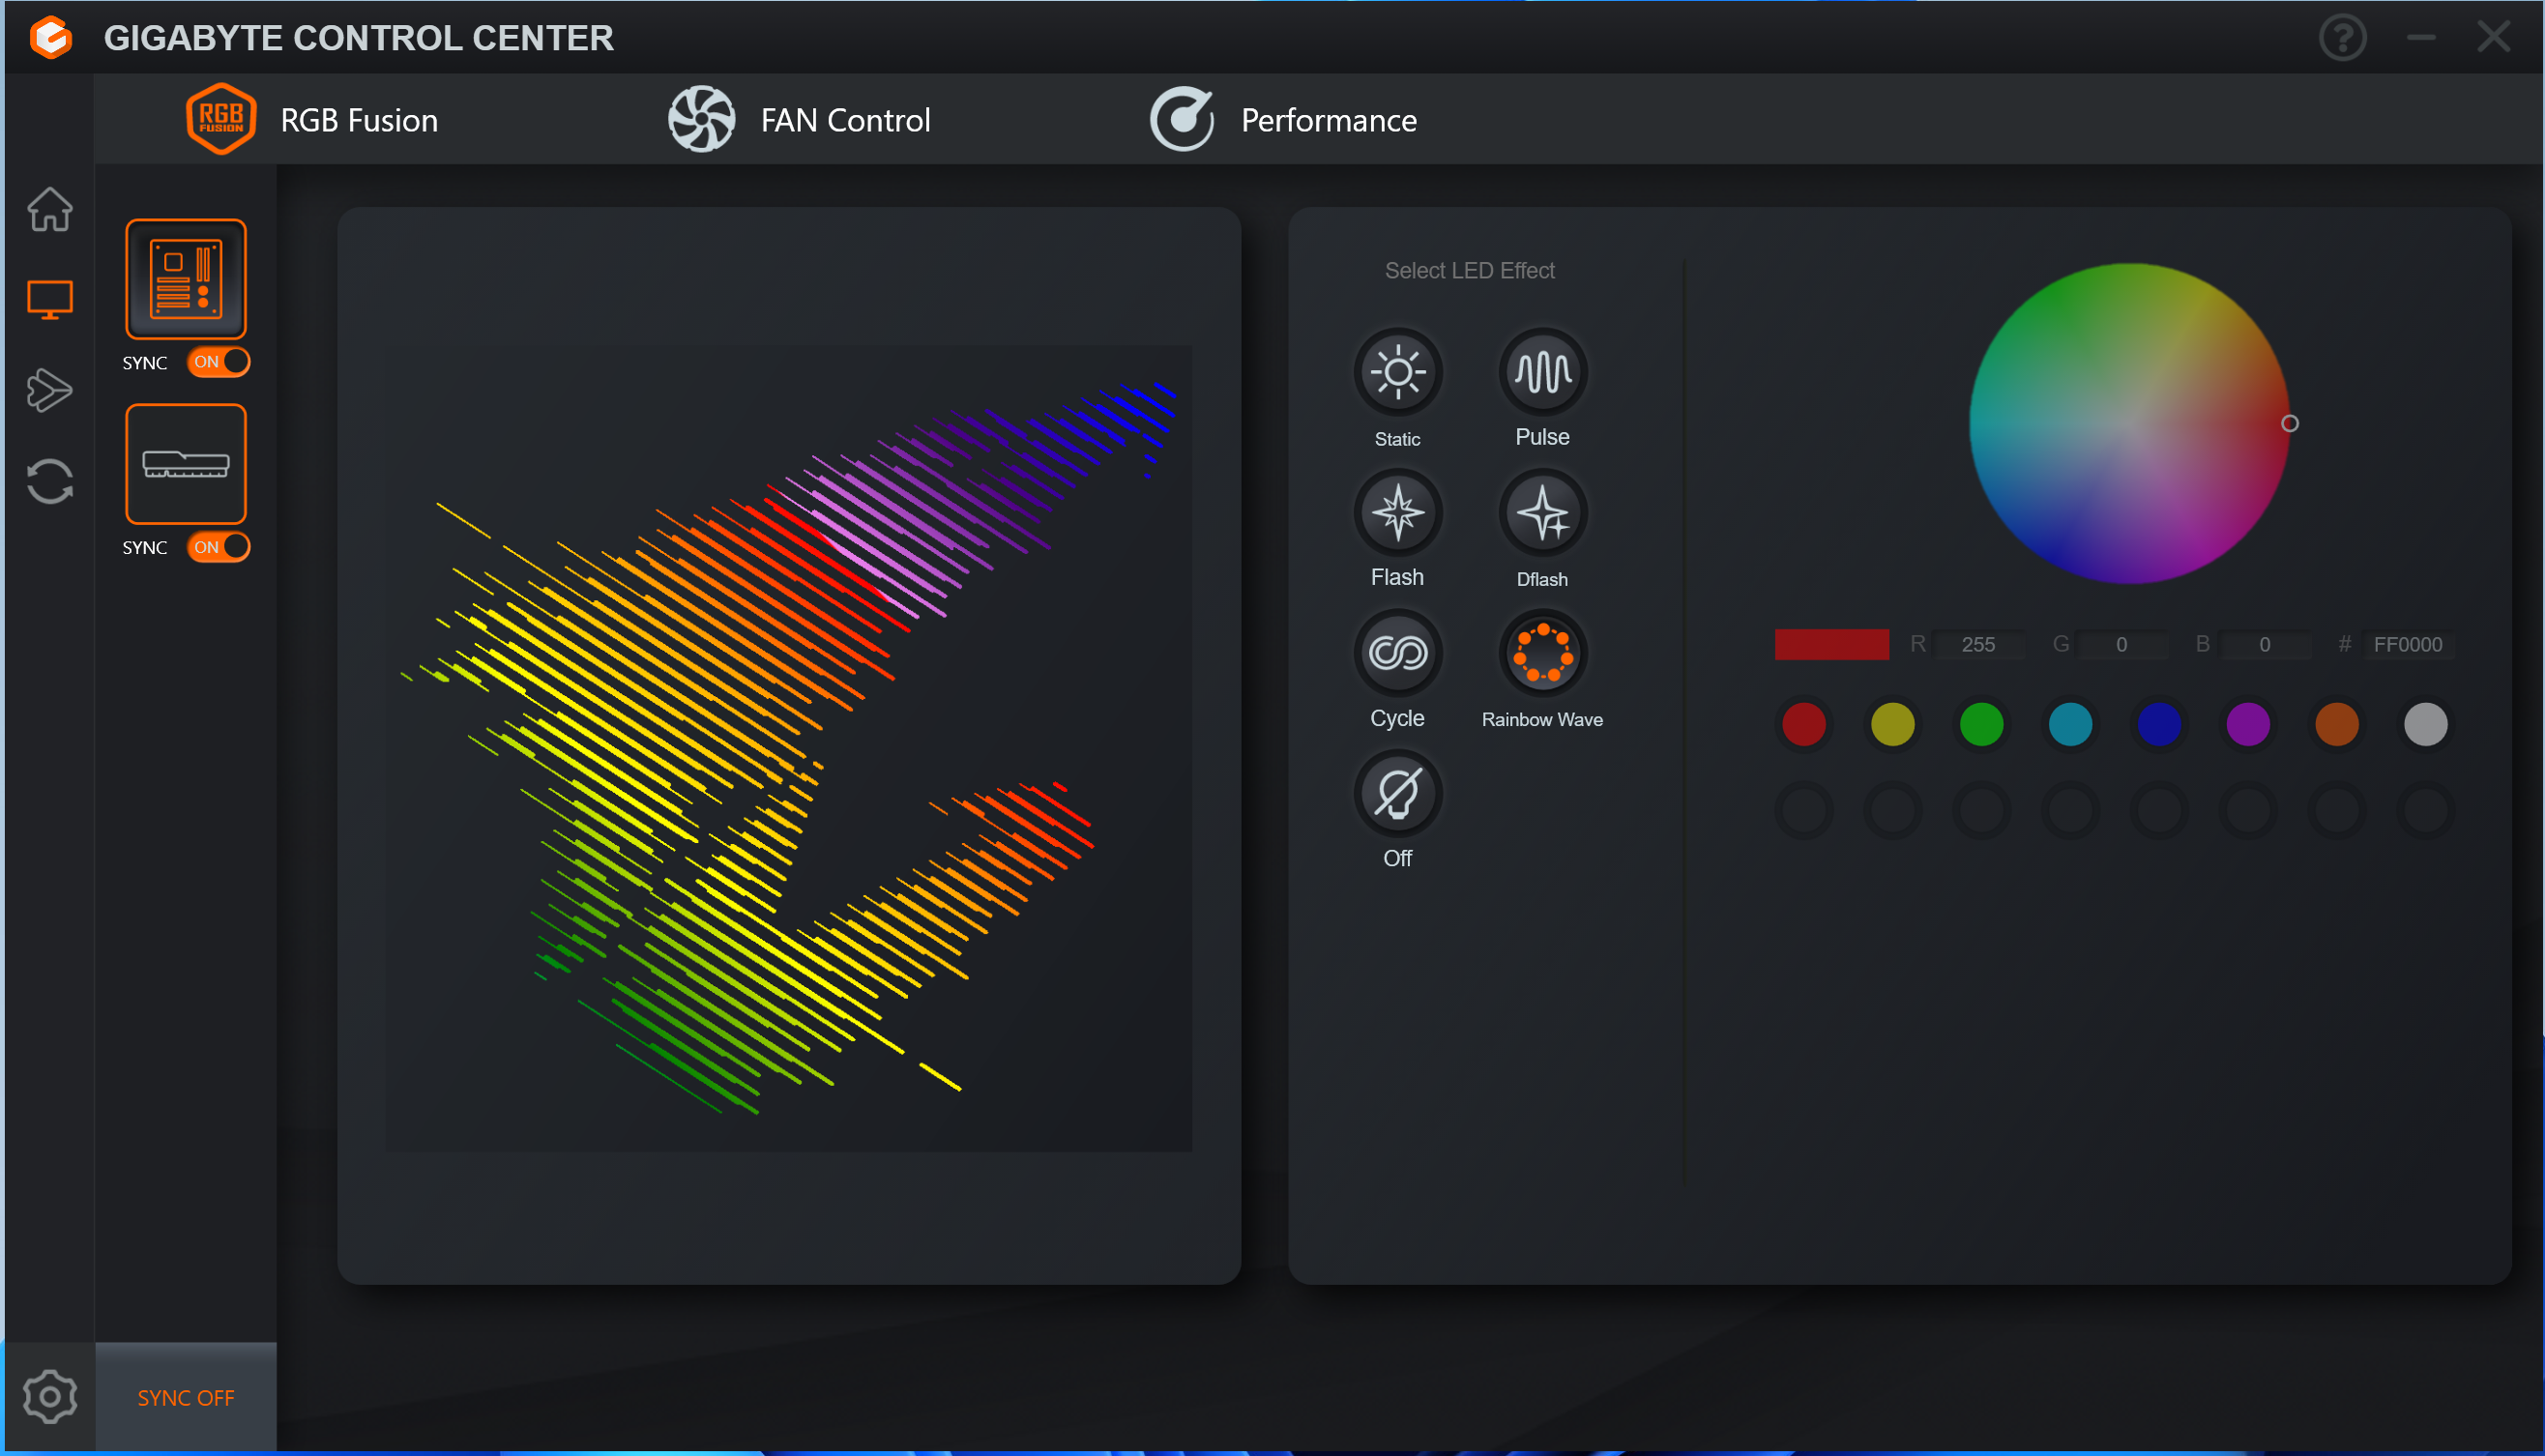Toggle memory module SYNC switch
Image resolution: width=2545 pixels, height=1456 pixels.
[x=219, y=547]
